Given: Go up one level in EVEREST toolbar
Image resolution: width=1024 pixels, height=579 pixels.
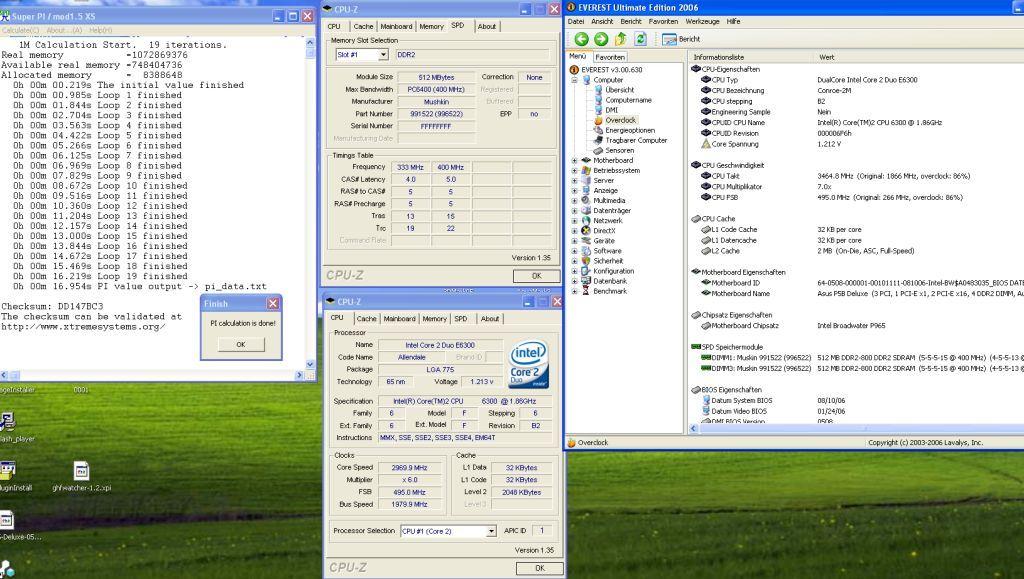Looking at the screenshot, I should (x=620, y=39).
